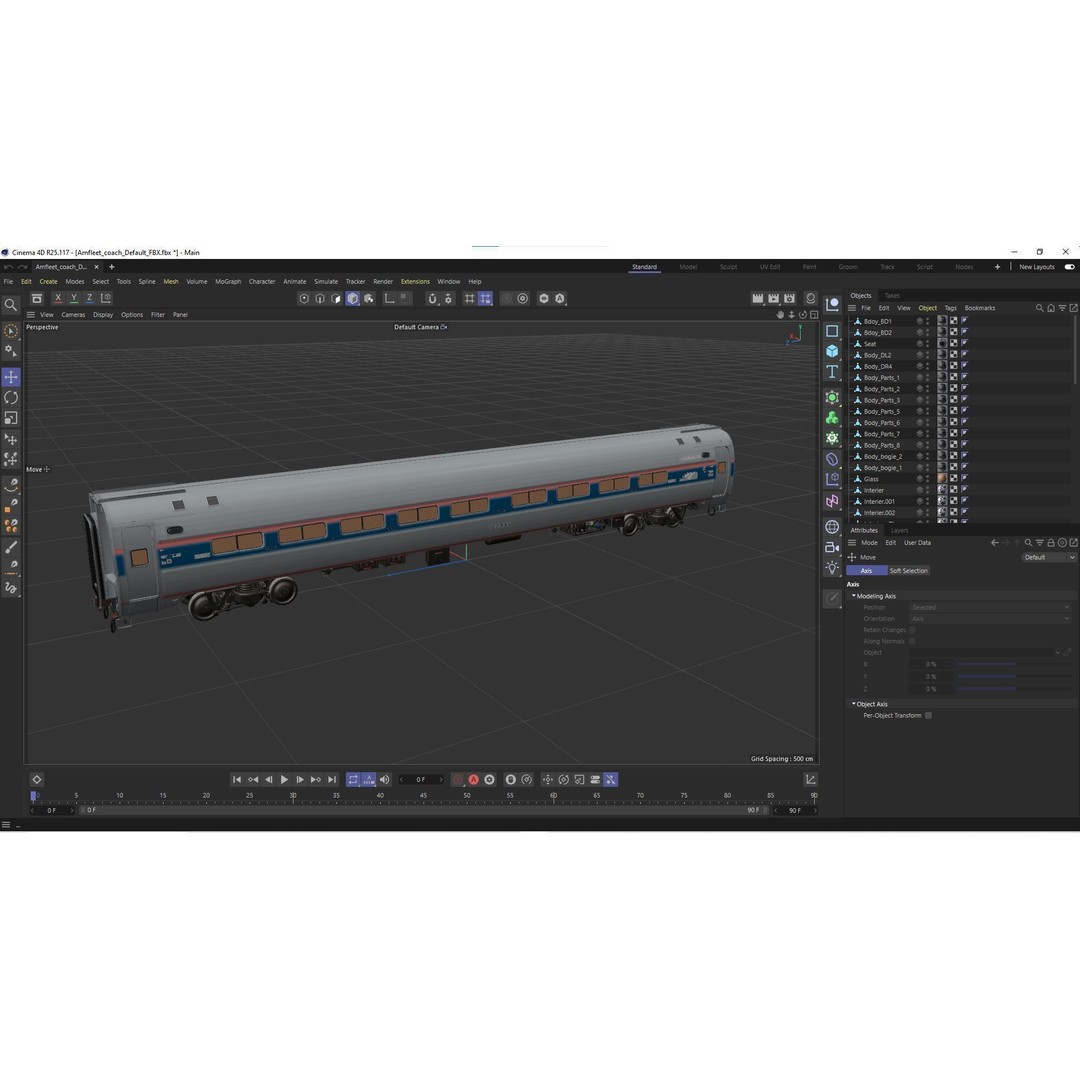Click the green cloner MoGraph icon

click(832, 417)
